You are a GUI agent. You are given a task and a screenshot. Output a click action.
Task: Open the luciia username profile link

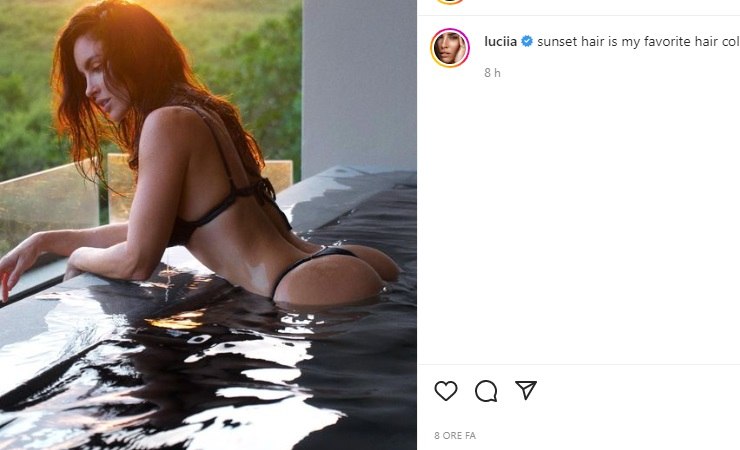point(500,42)
